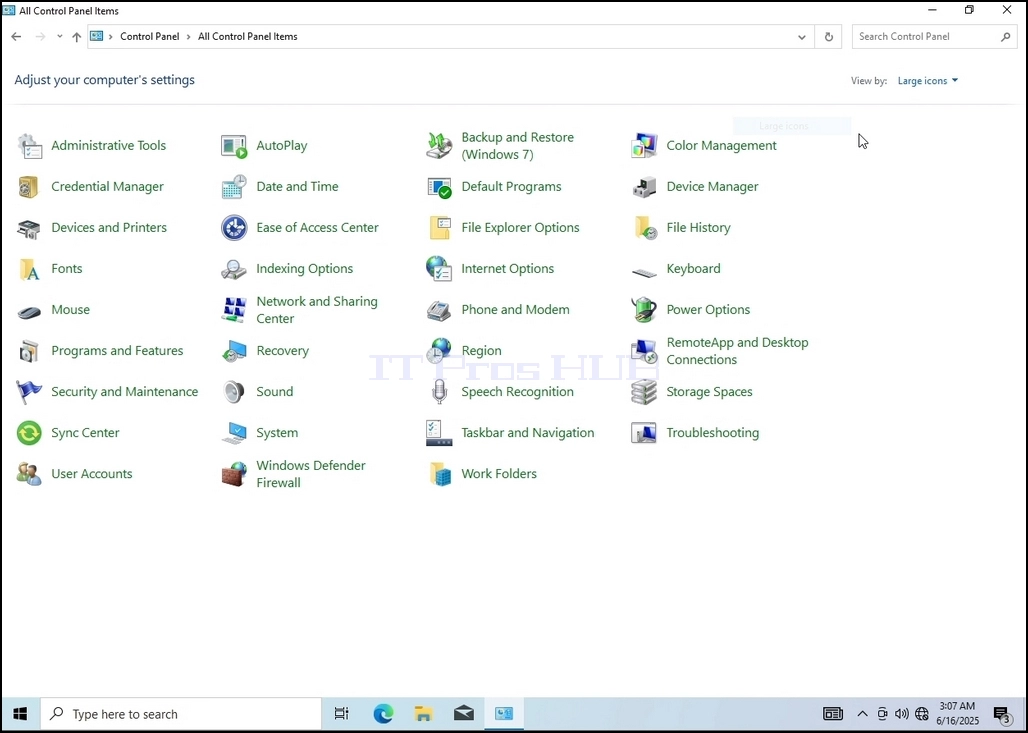Open the Mail app on taskbar
1028x733 pixels.
coord(464,714)
